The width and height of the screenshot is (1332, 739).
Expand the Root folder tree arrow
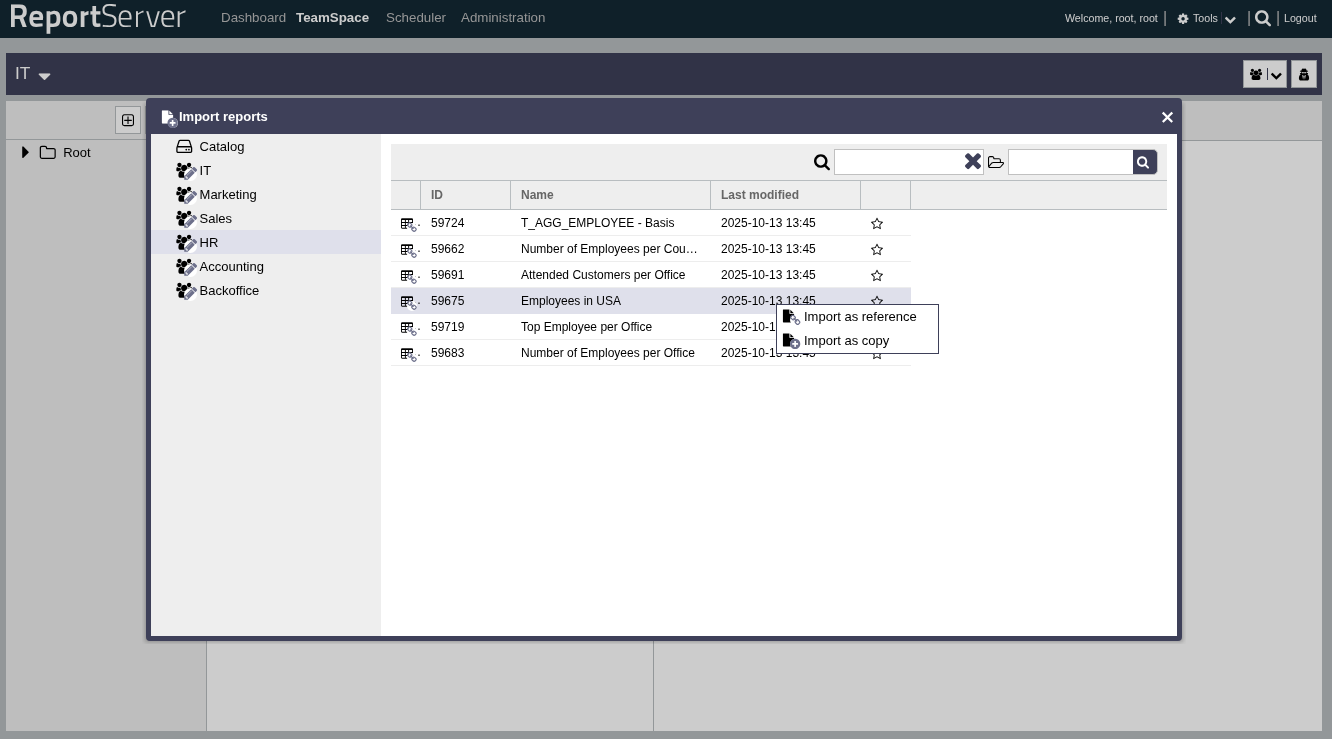25,153
